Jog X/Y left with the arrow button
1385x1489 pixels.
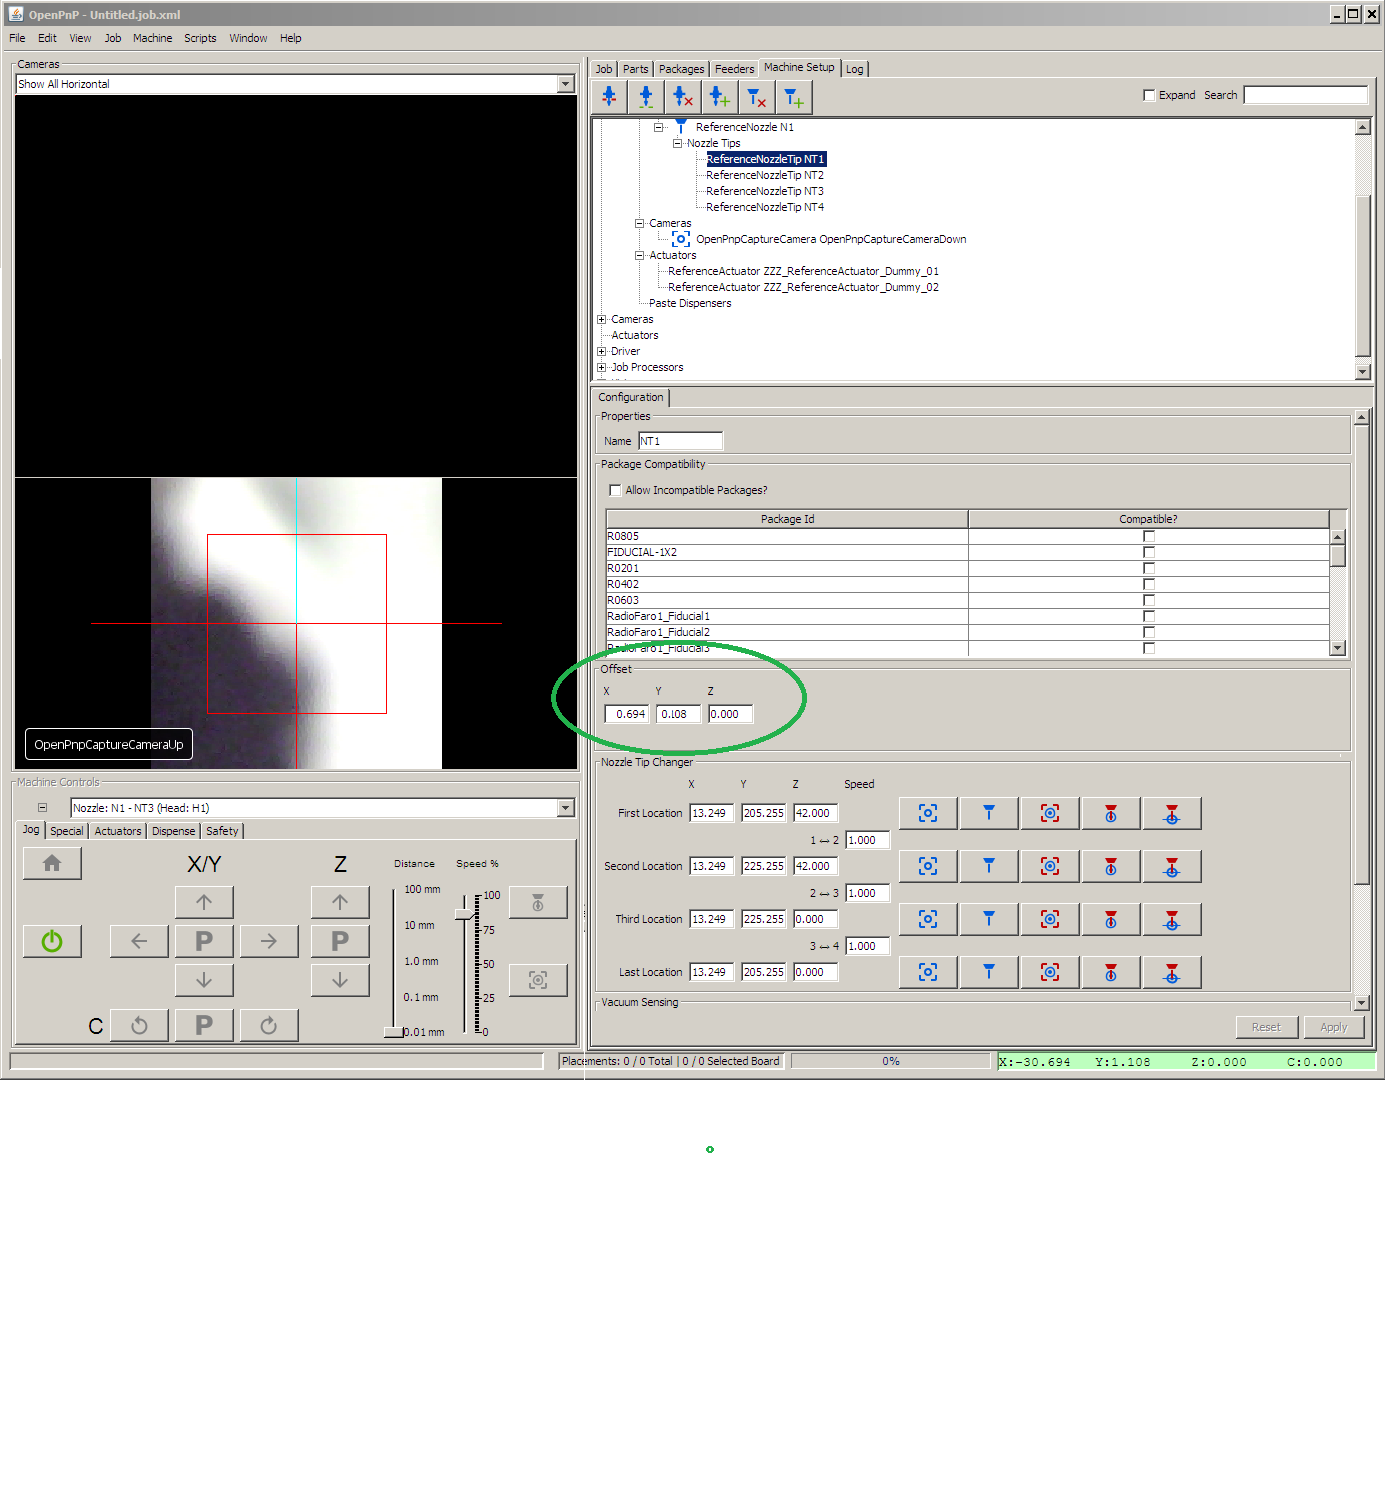point(139,941)
